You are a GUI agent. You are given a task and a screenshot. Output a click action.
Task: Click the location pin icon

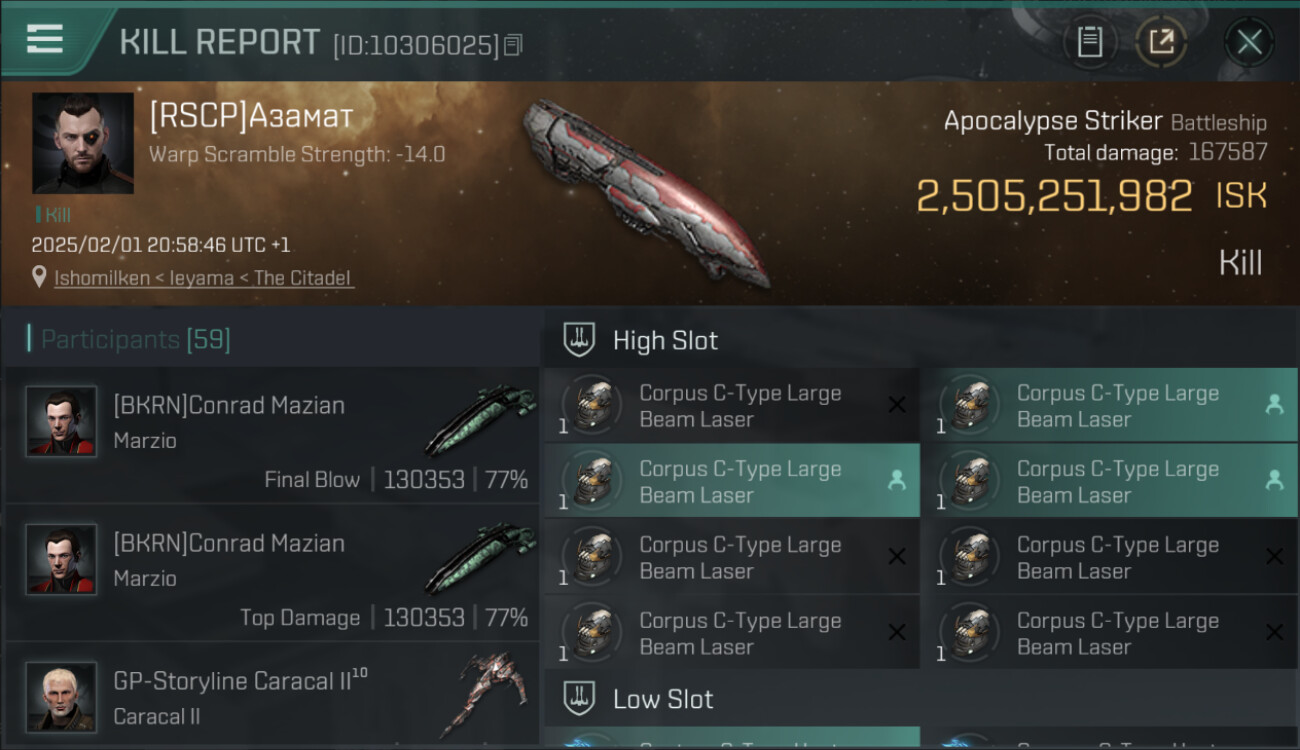[x=39, y=277]
